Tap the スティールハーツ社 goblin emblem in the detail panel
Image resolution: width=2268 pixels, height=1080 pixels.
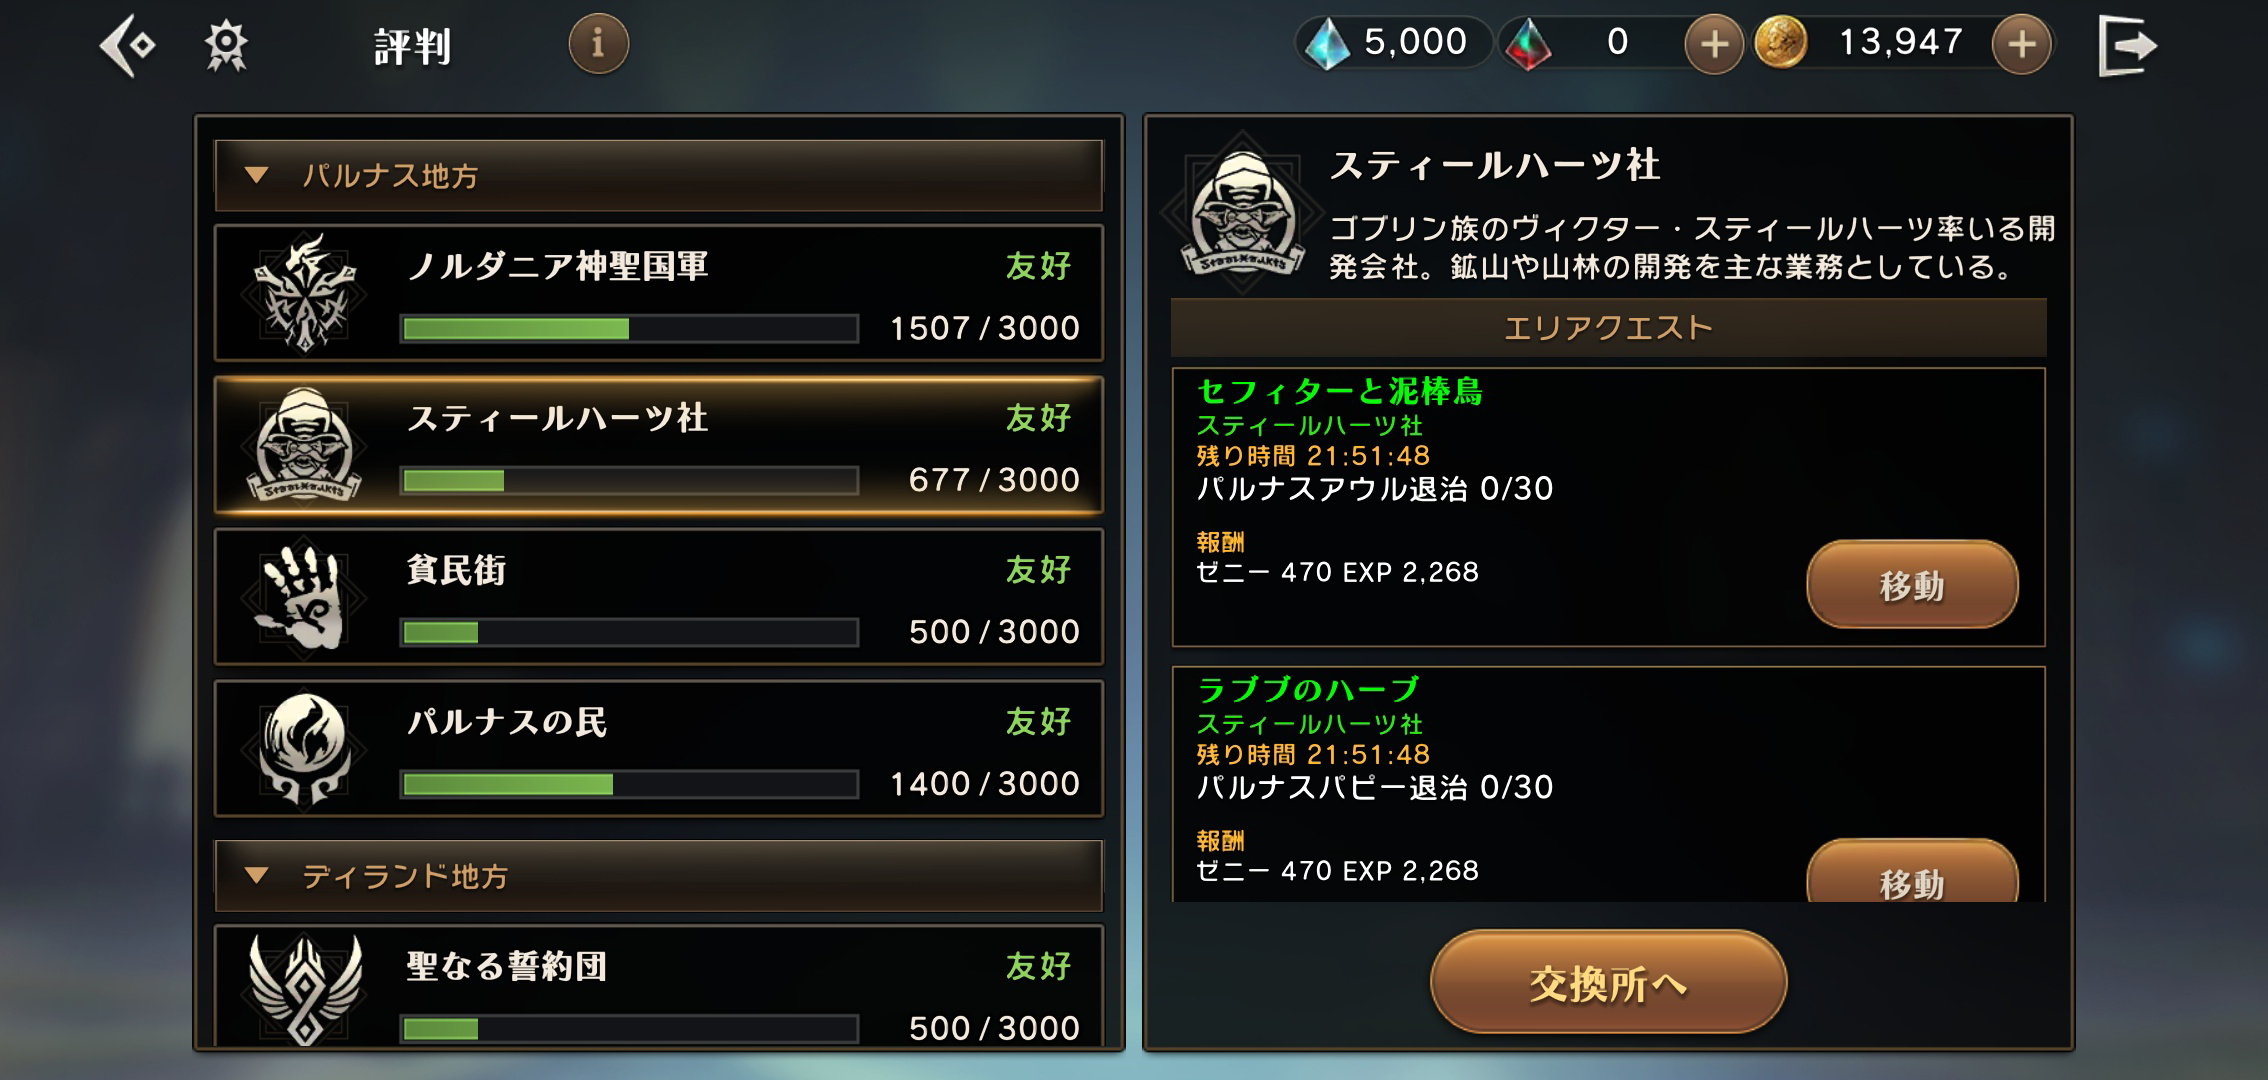pyautogui.click(x=1242, y=214)
